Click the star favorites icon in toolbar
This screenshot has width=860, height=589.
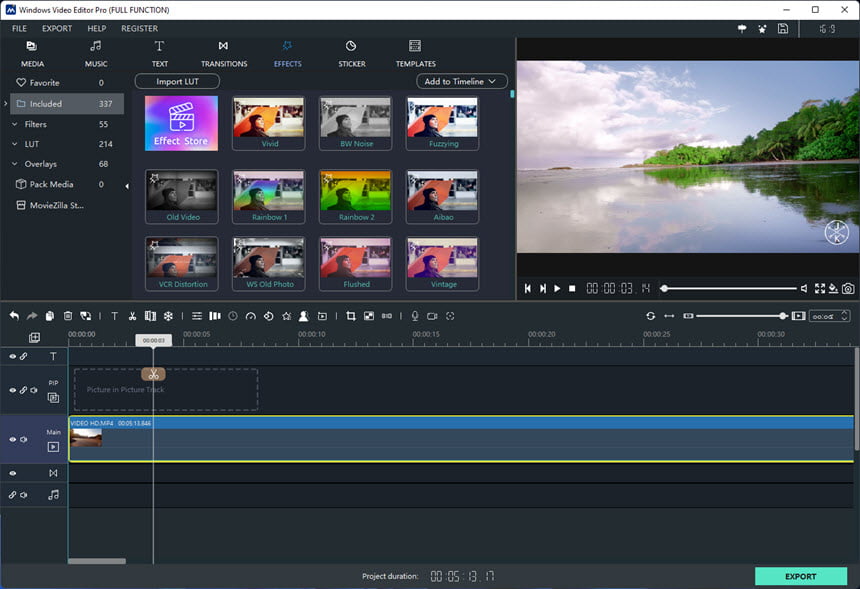[286, 316]
